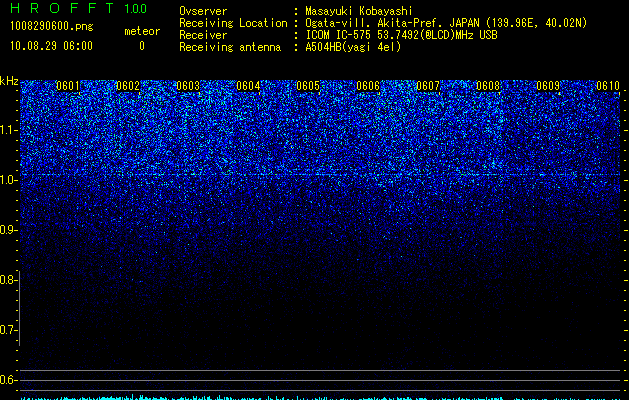This screenshot has width=629, height=400.
Task: Click the HROFFT program title
Action: click(x=62, y=8)
